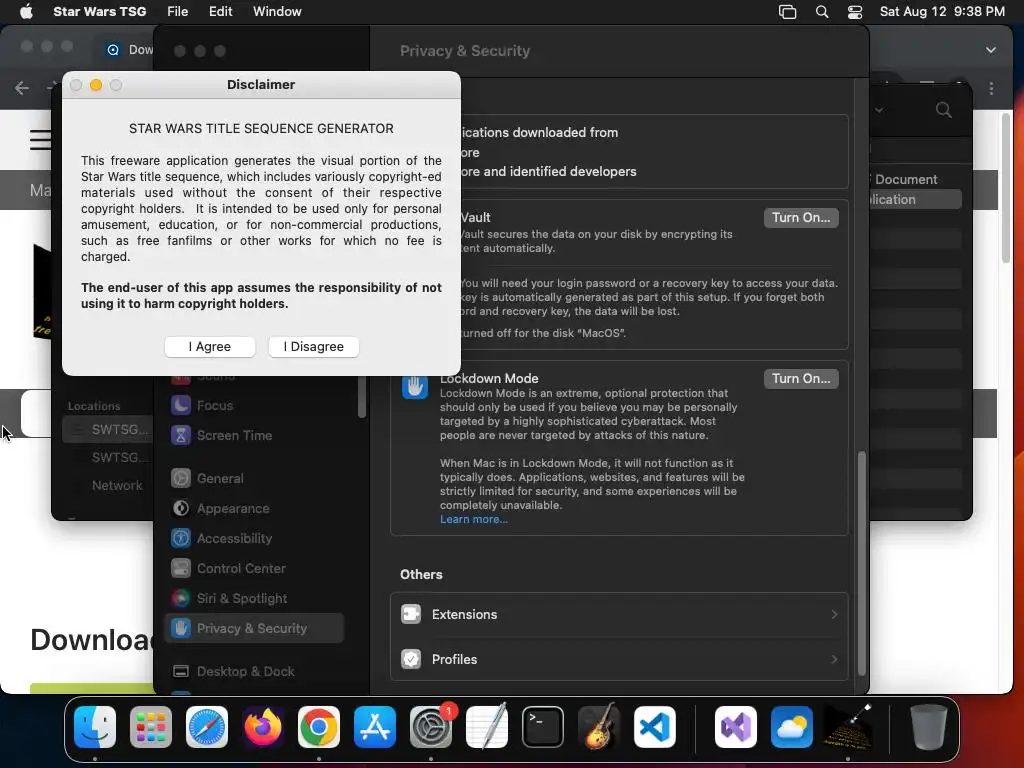This screenshot has width=1024, height=768.
Task: Expand Finder dialog view dropdown chevron
Action: 879,110
